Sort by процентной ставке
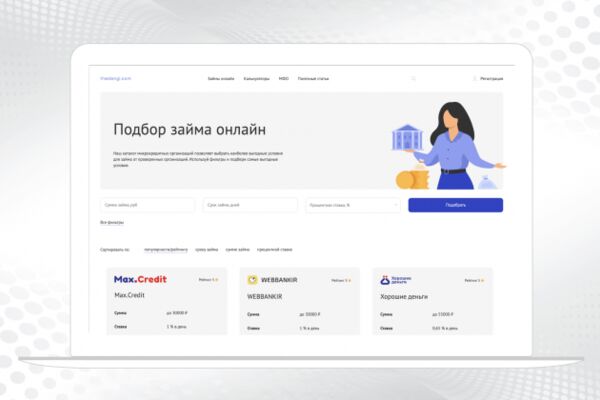The width and height of the screenshot is (600, 400). pyautogui.click(x=274, y=250)
